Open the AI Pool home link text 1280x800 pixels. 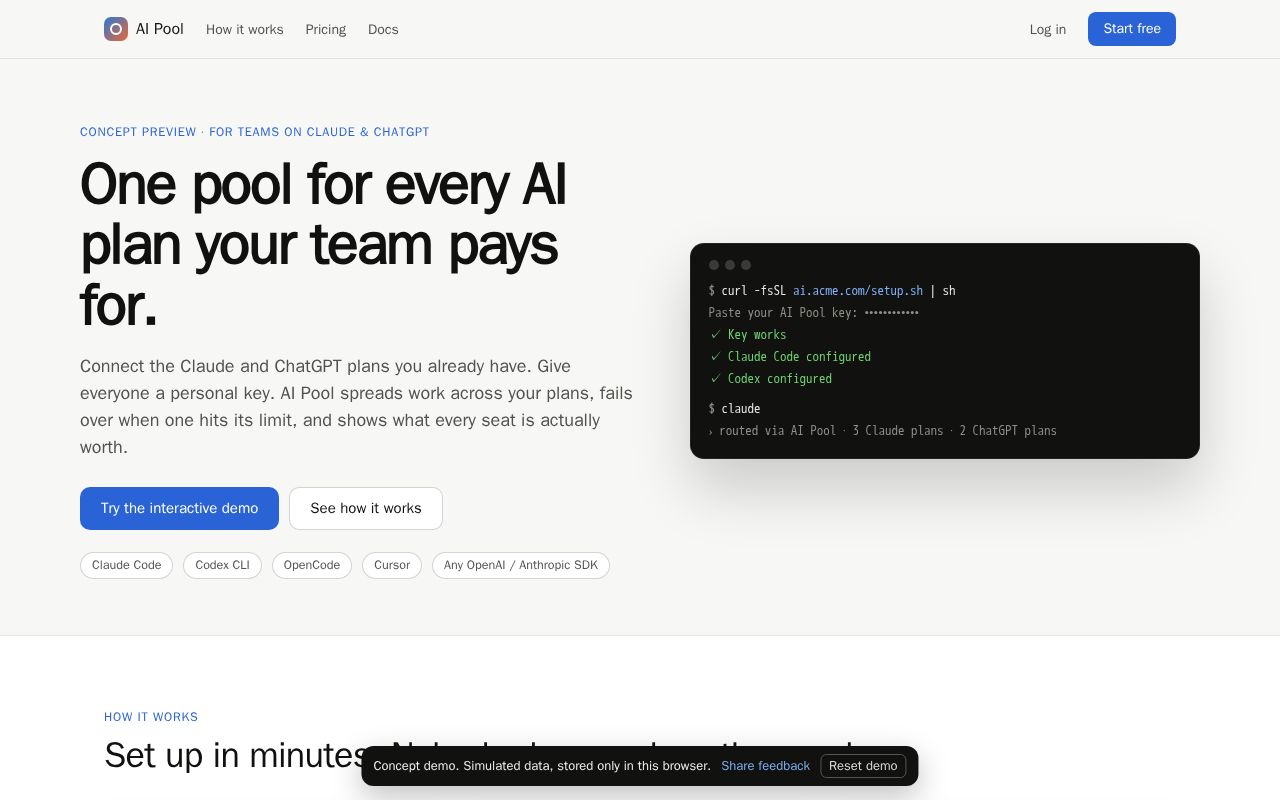click(160, 29)
